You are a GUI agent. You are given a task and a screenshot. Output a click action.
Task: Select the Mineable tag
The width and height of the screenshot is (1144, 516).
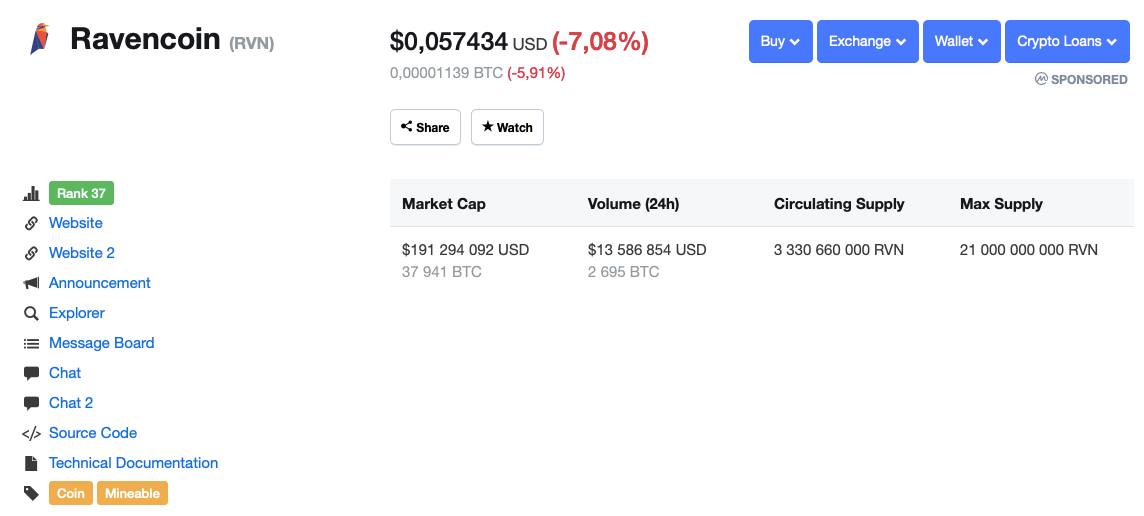132,493
